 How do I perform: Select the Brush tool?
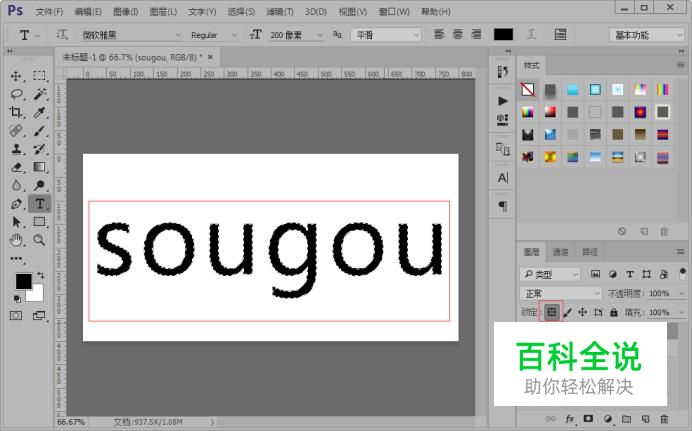(39, 131)
